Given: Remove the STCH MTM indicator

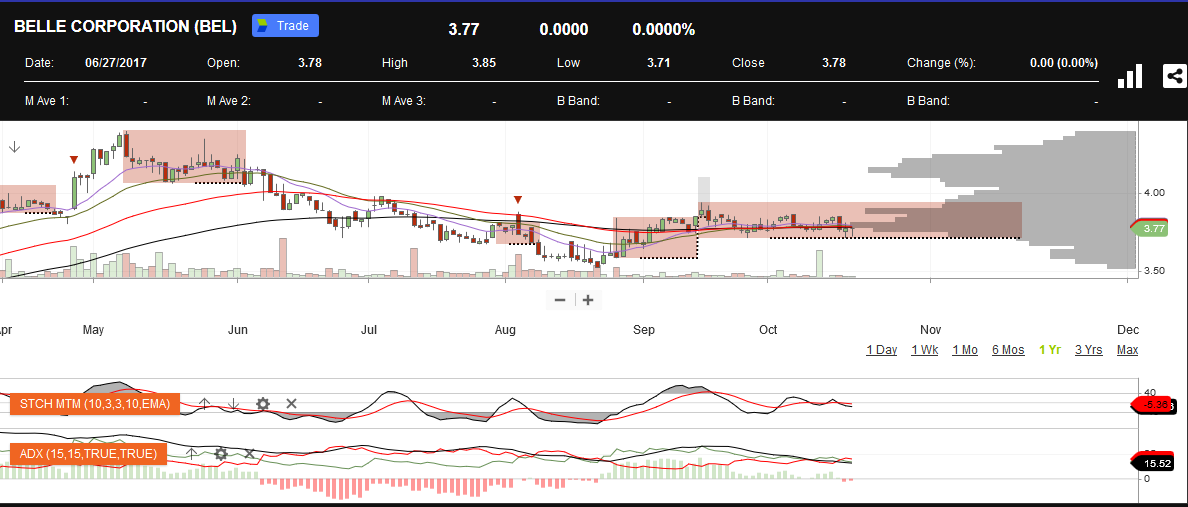Looking at the screenshot, I should (x=291, y=403).
